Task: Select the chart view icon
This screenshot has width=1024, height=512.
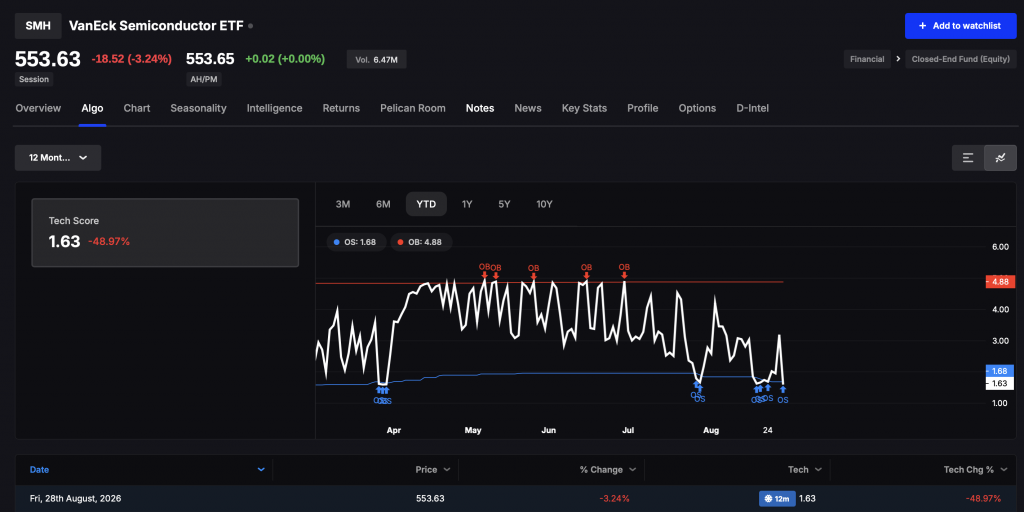Action: 1000,158
